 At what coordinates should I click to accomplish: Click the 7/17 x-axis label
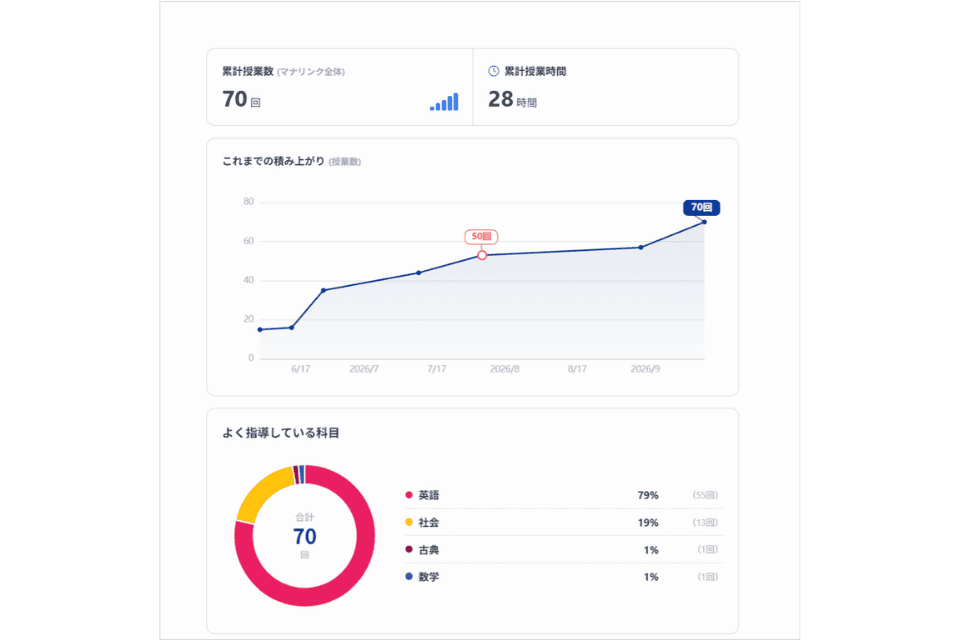[x=437, y=369]
